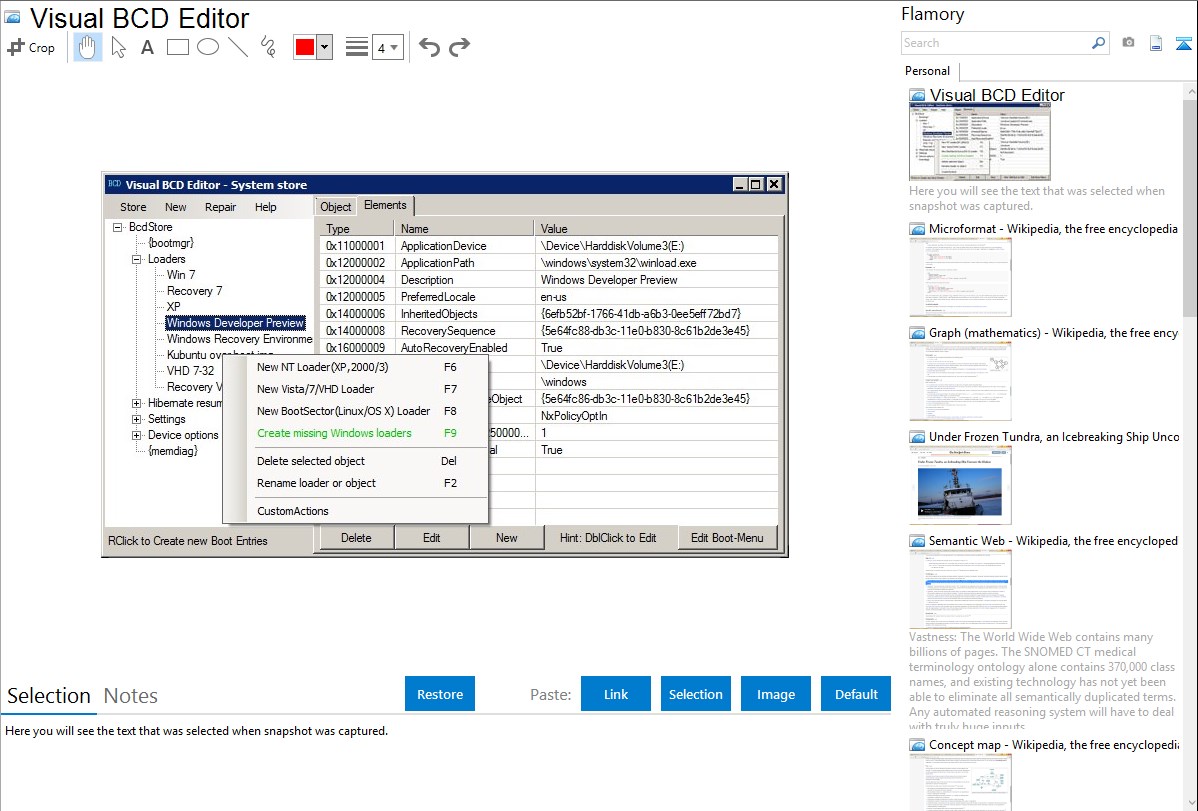Open the Personal tab
Viewport: 1198px width, 811px height.
(x=927, y=71)
